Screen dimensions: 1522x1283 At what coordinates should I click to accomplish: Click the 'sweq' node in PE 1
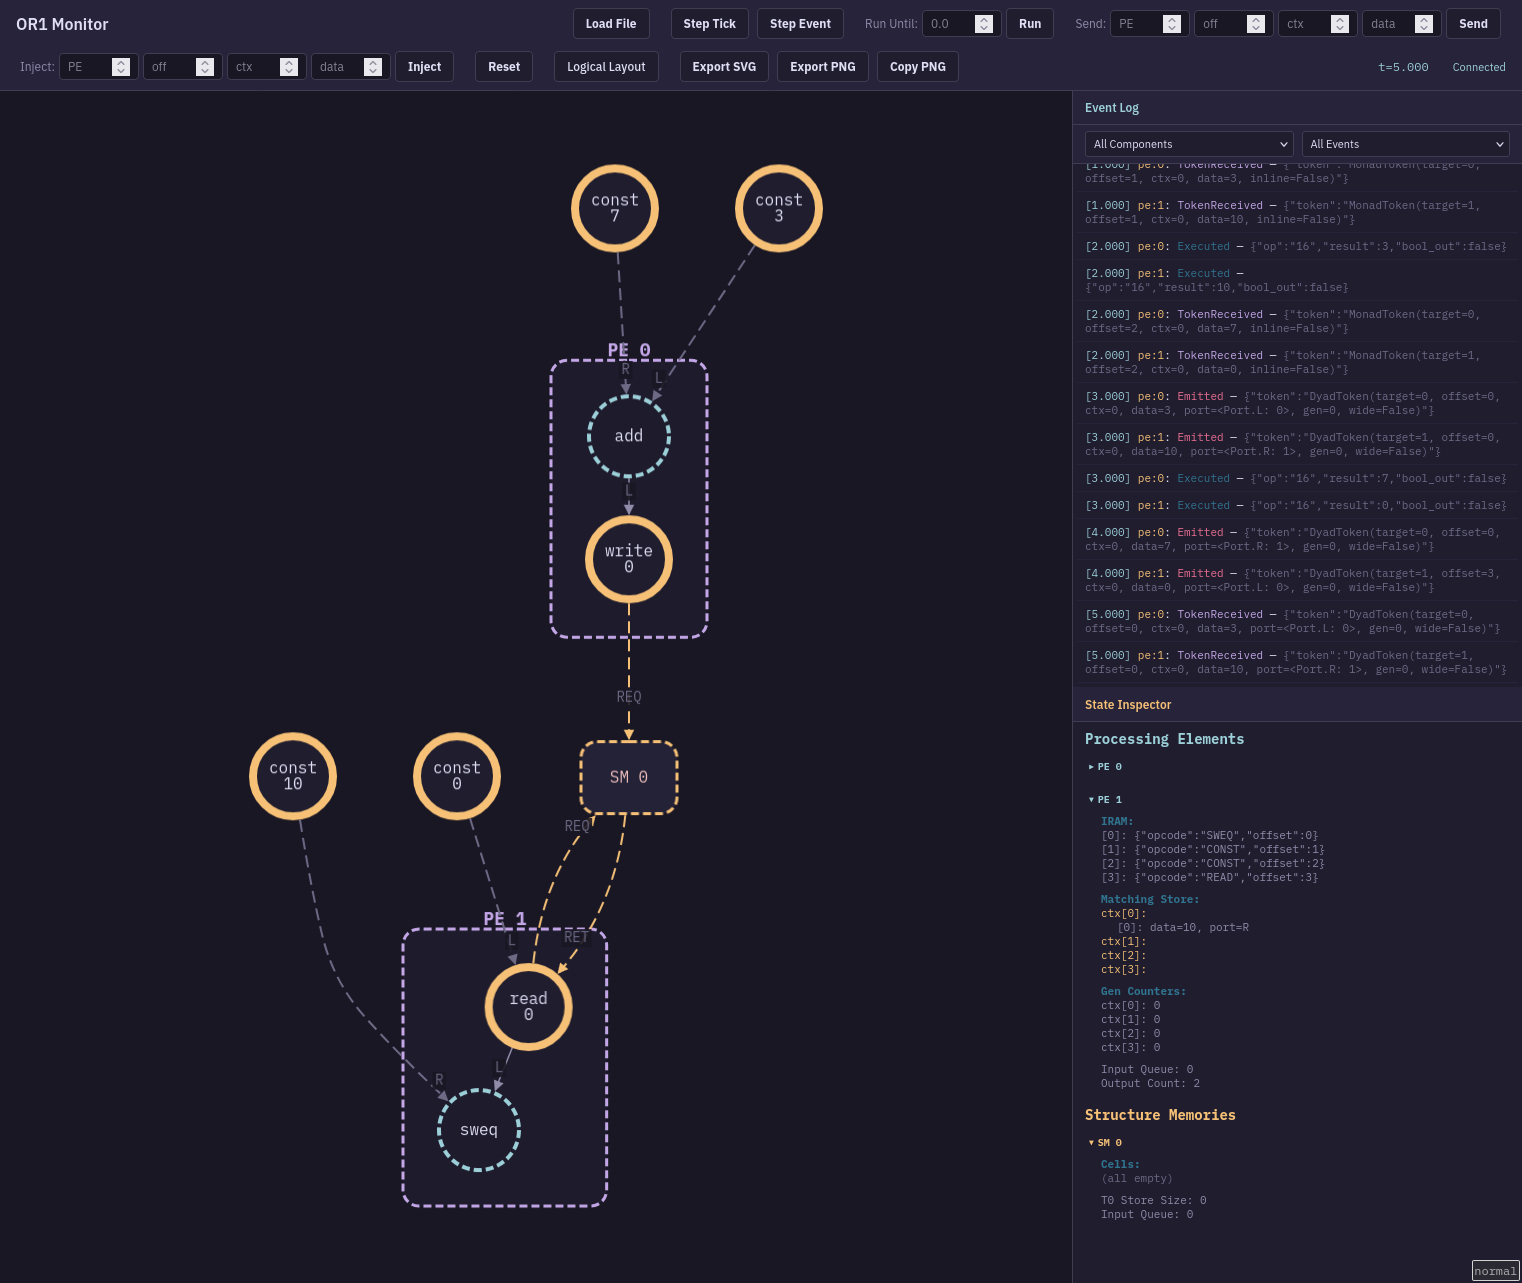(x=479, y=1130)
